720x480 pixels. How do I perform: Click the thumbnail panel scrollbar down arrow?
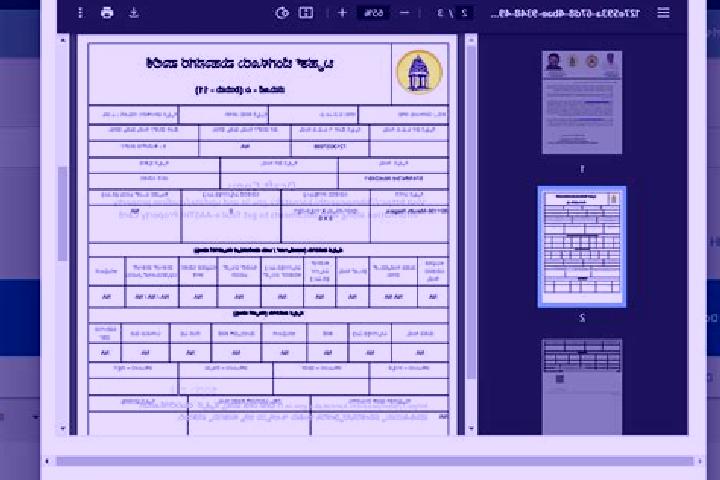[x=471, y=428]
